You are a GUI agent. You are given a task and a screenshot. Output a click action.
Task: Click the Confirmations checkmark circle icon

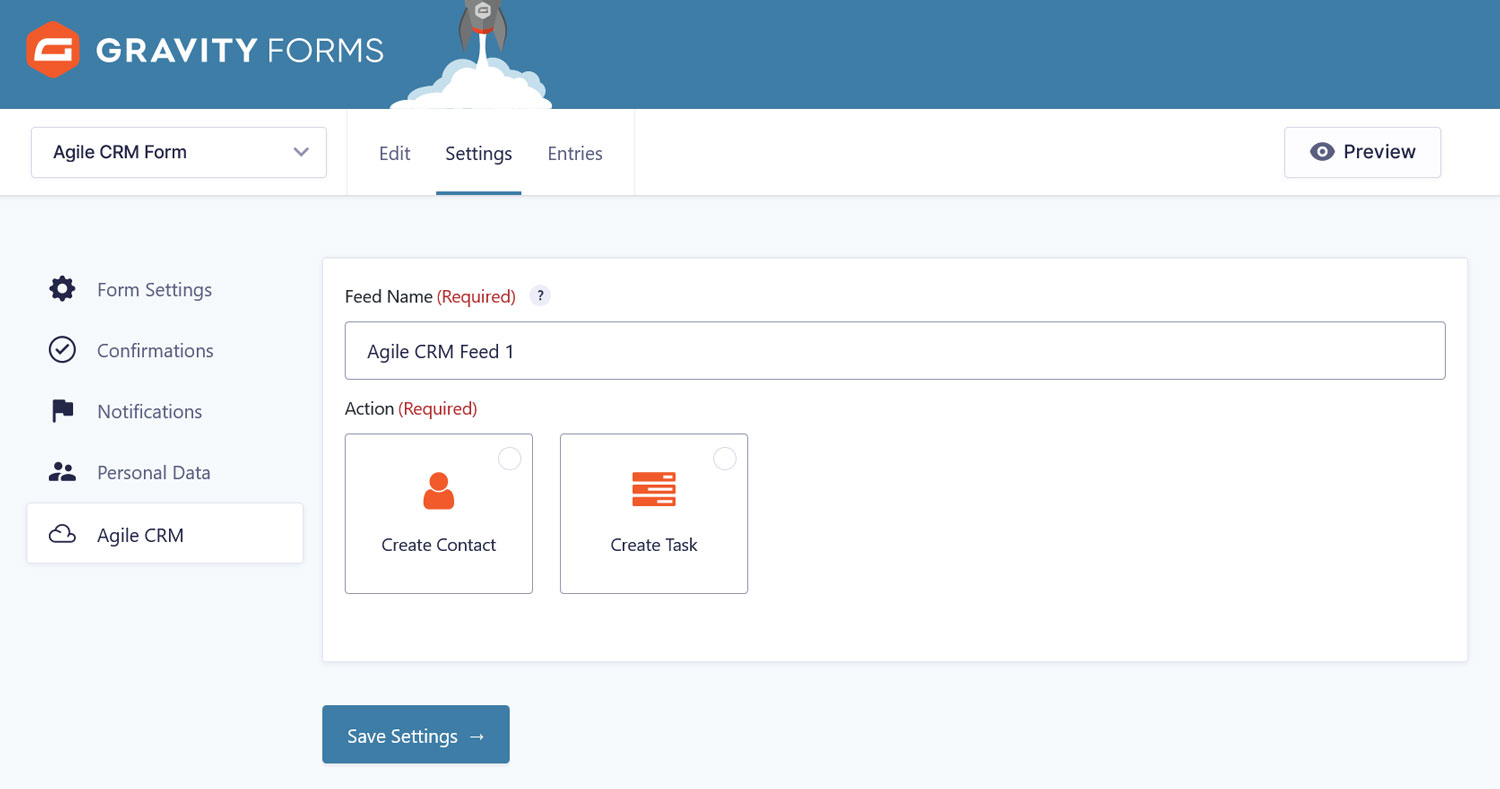(62, 350)
